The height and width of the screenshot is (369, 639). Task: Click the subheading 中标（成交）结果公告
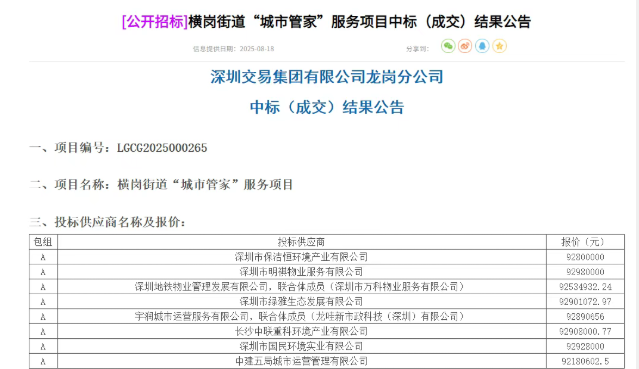coord(327,107)
